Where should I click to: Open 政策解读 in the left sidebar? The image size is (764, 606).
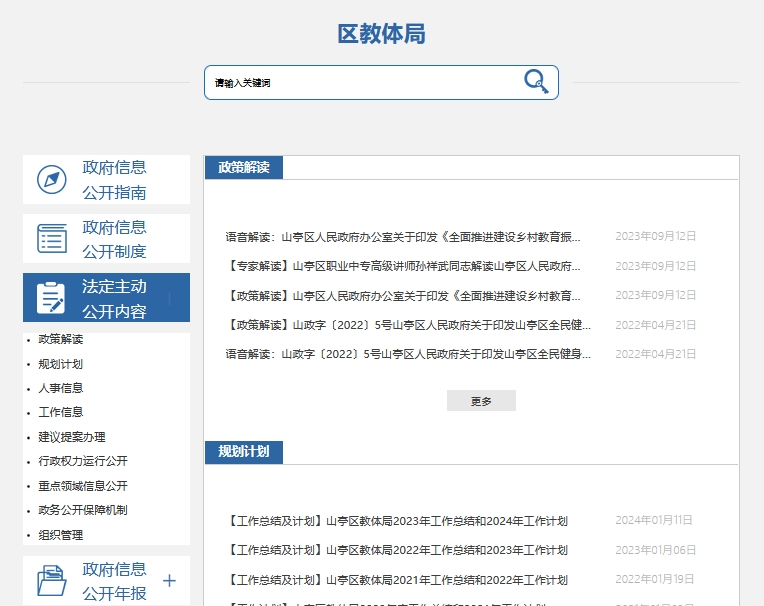(61, 339)
